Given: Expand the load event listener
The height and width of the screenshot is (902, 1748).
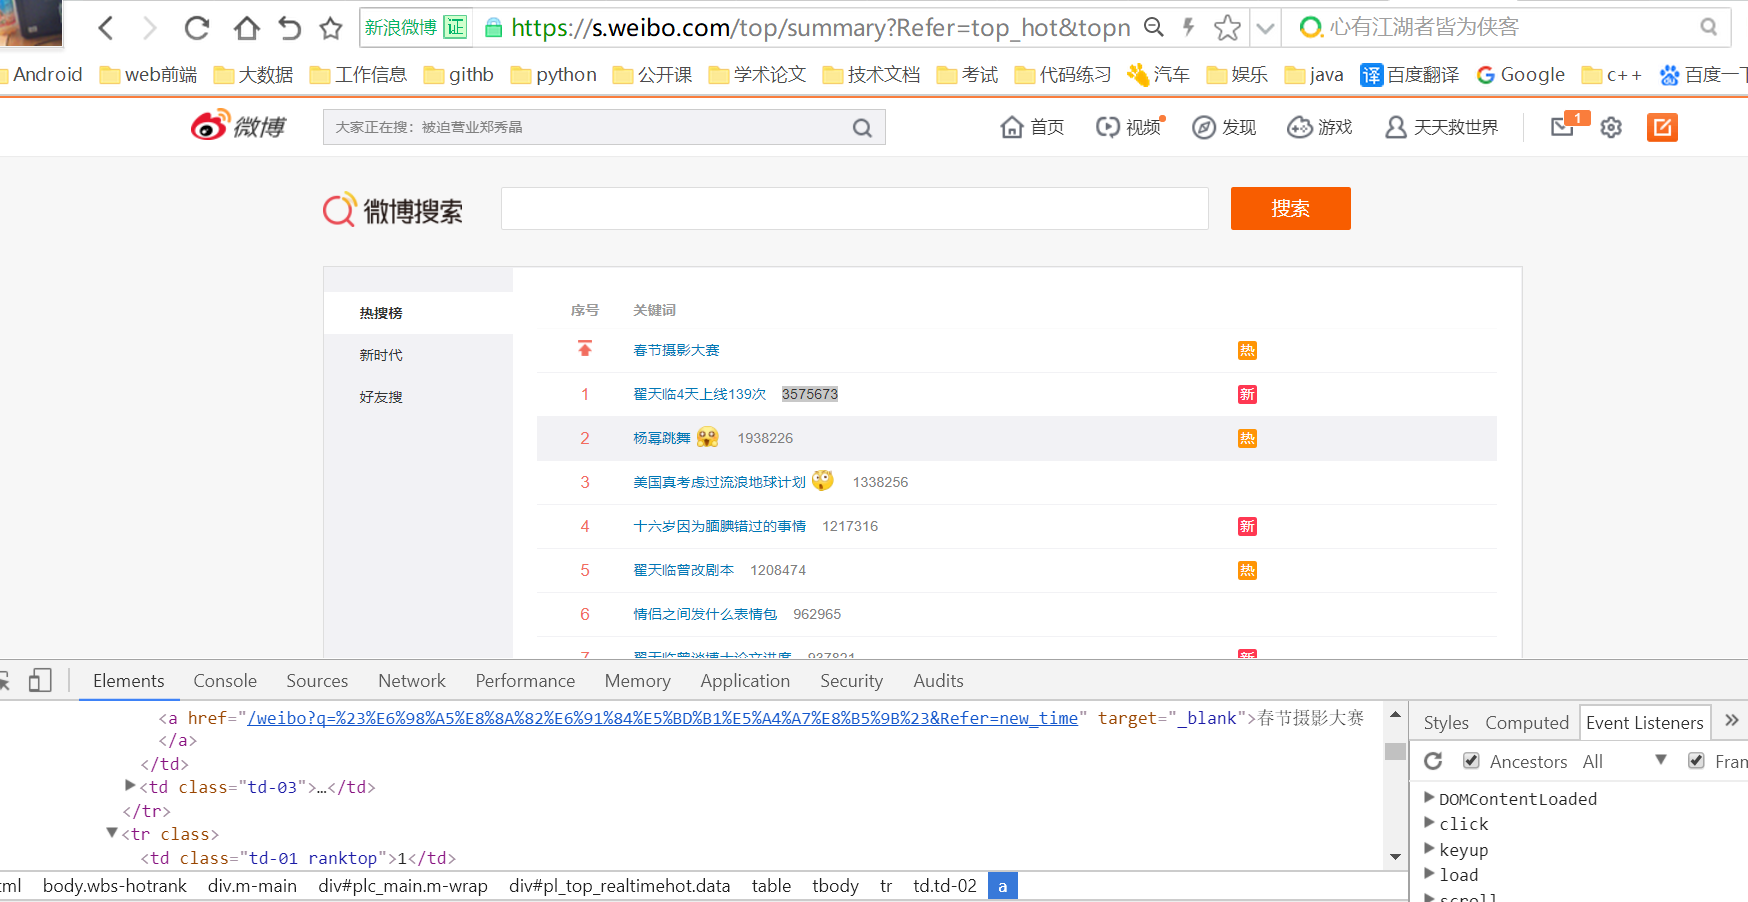Looking at the screenshot, I should point(1429,874).
